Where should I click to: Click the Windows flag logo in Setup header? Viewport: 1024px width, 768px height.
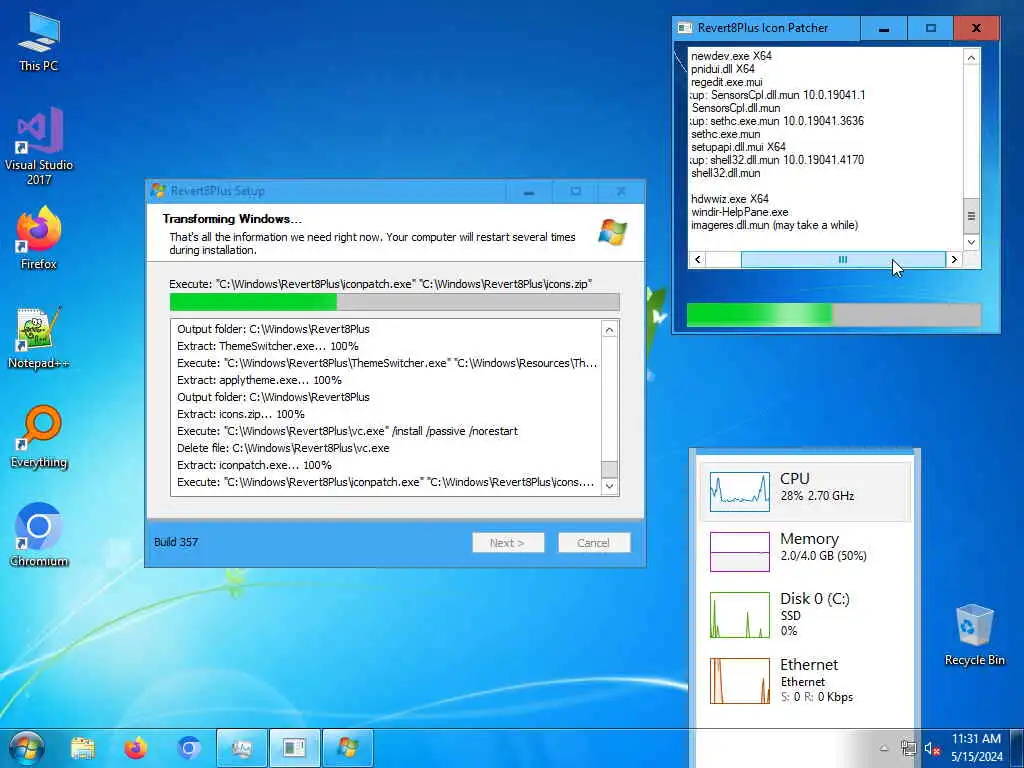pyautogui.click(x=612, y=232)
